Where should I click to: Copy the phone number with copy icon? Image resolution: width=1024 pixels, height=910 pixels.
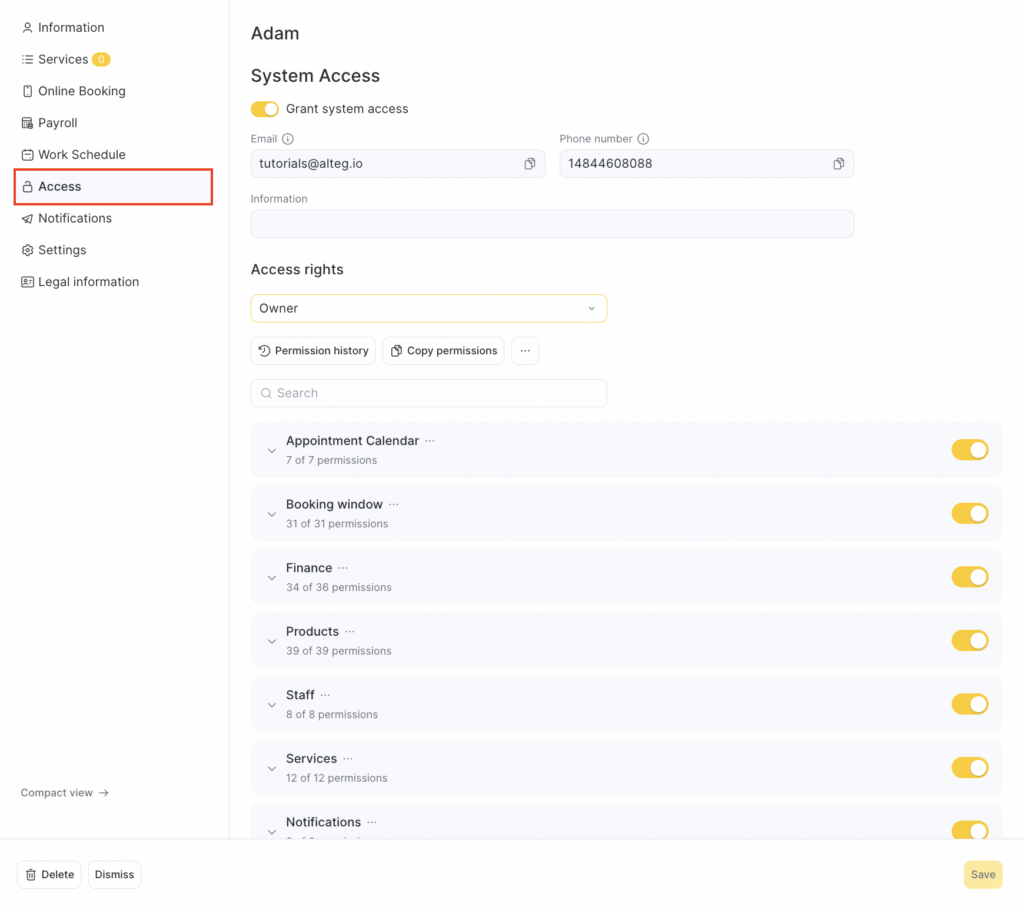pos(839,164)
